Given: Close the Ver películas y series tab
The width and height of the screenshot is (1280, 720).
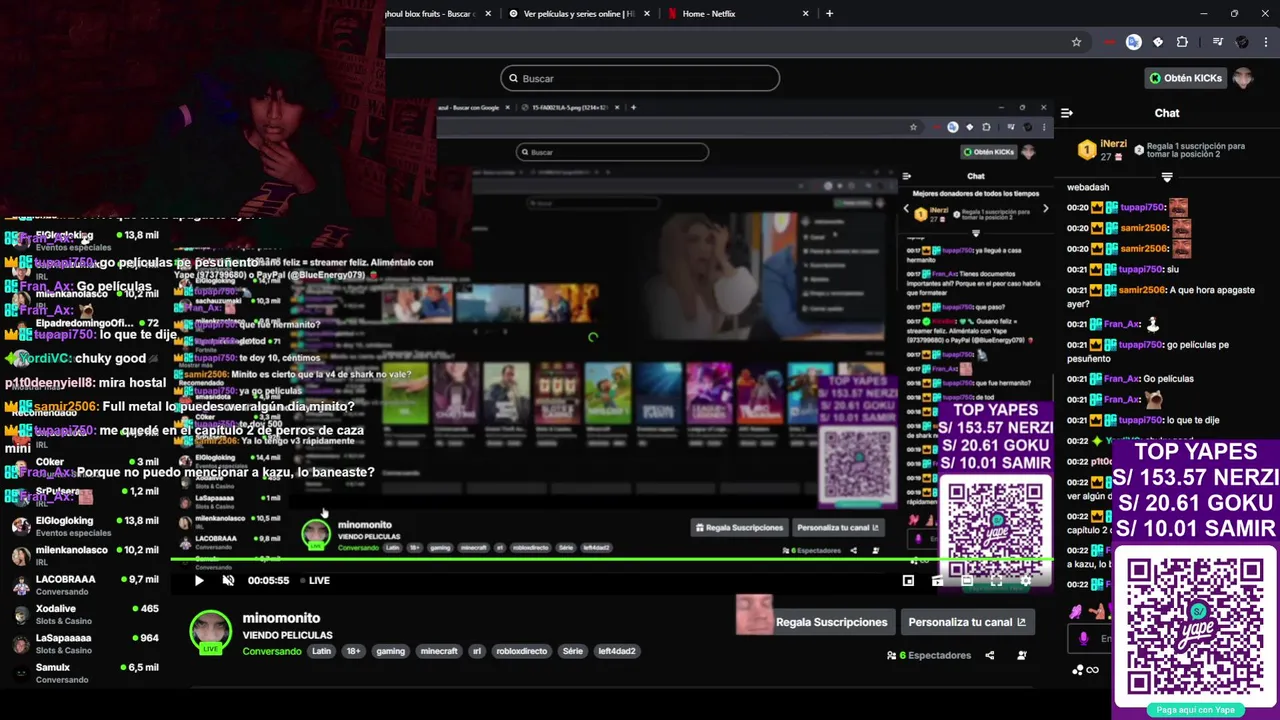Looking at the screenshot, I should pyautogui.click(x=647, y=14).
